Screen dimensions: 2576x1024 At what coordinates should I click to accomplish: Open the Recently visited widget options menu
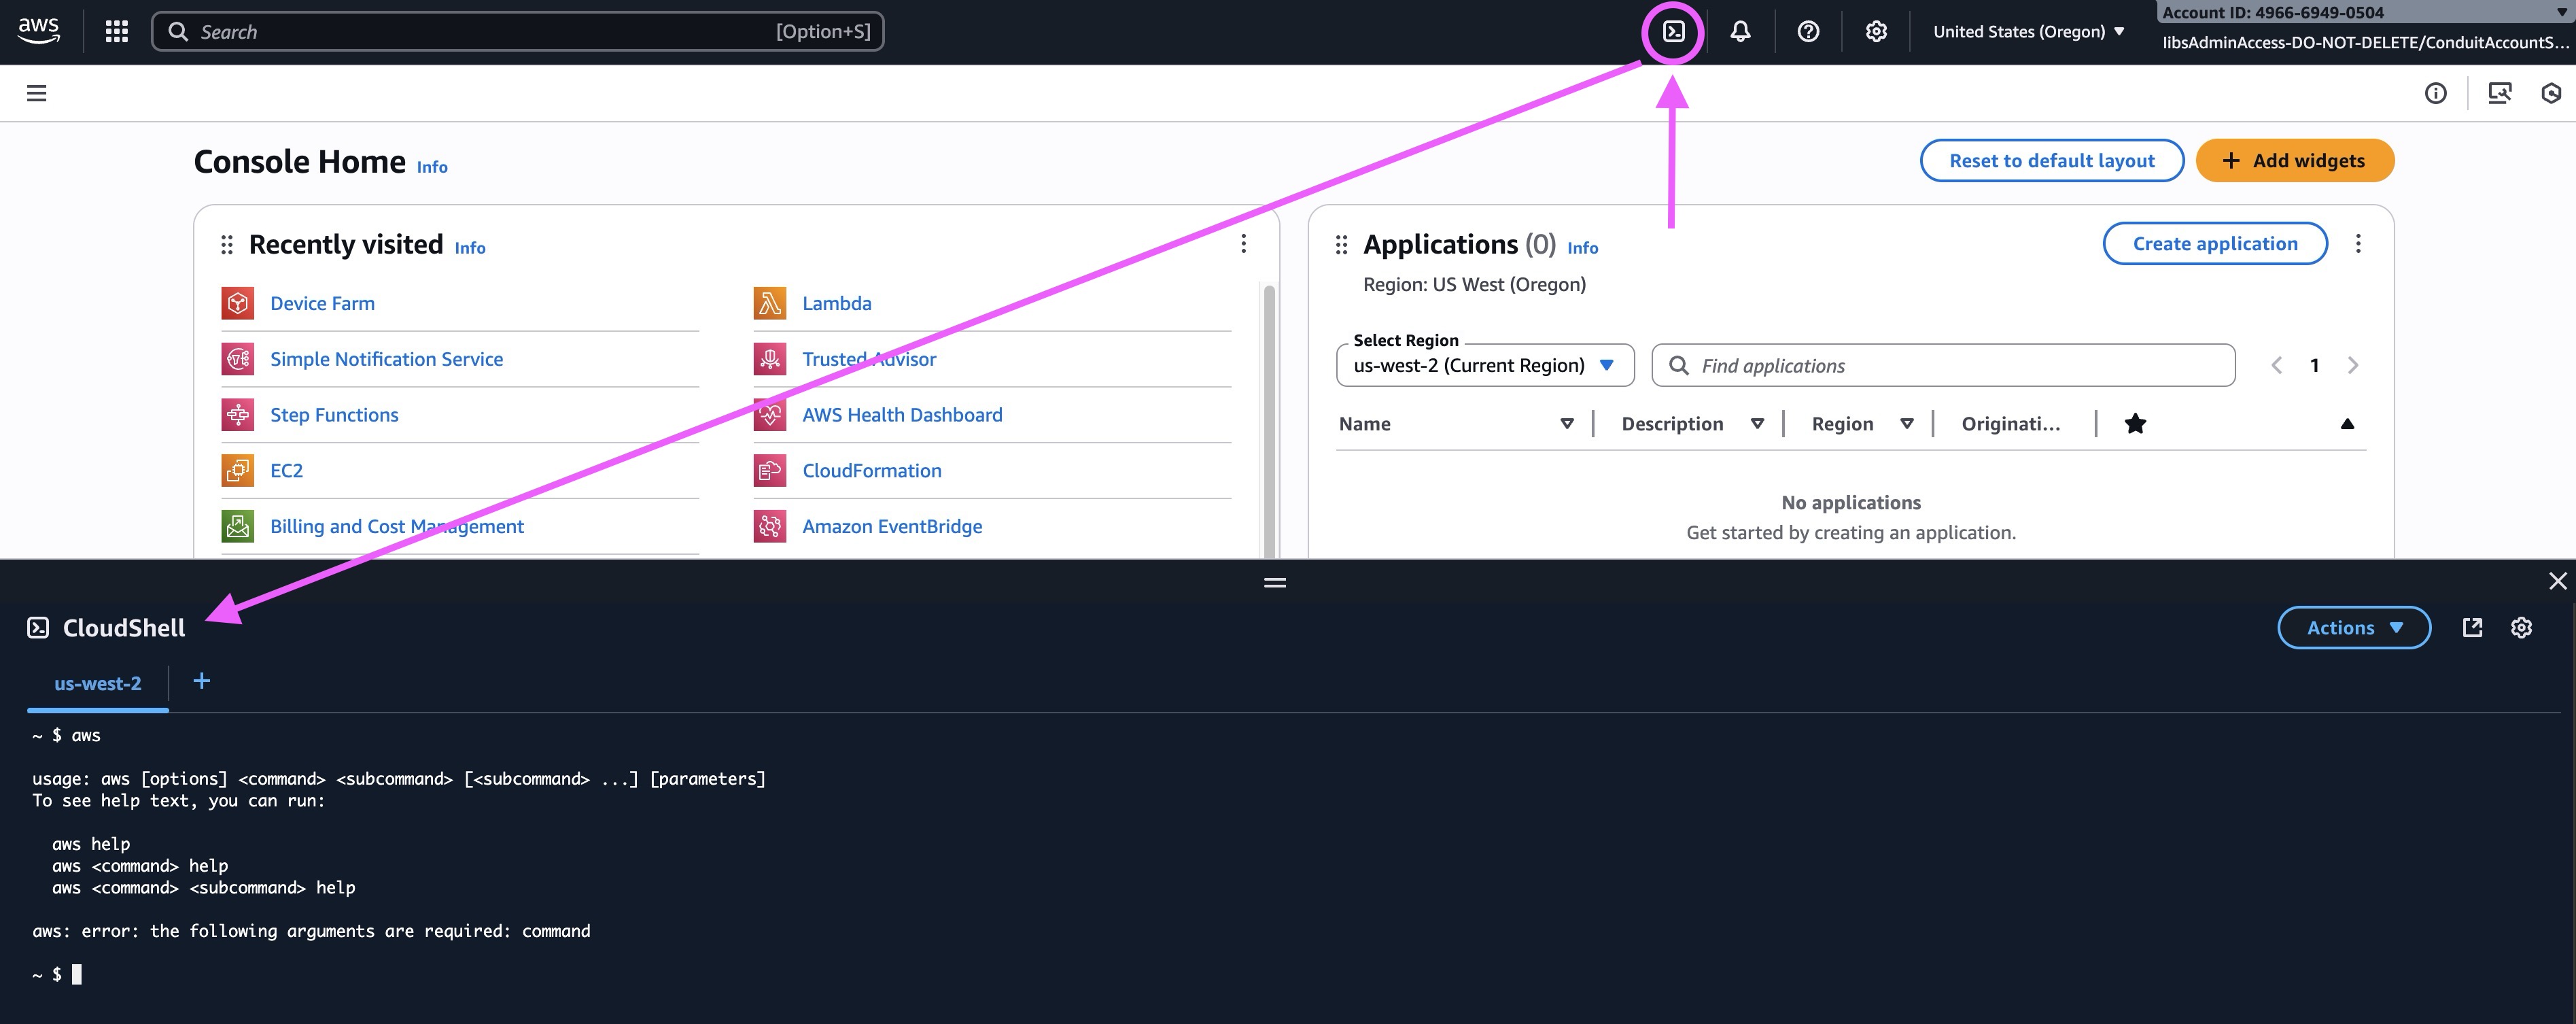pos(1244,243)
